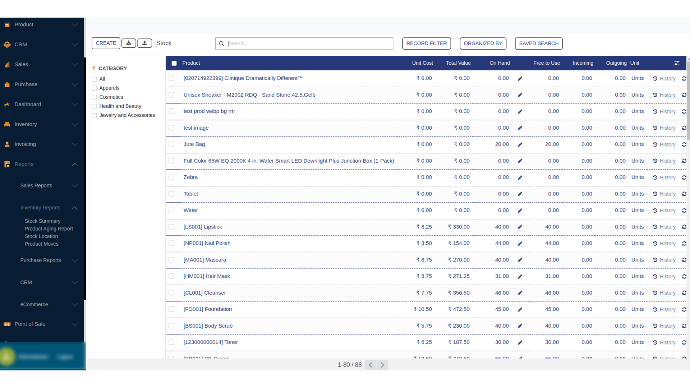Image resolution: width=690 pixels, height=388 pixels.
Task: Click the pencil edit icon in Foundation row
Action: 520,310
